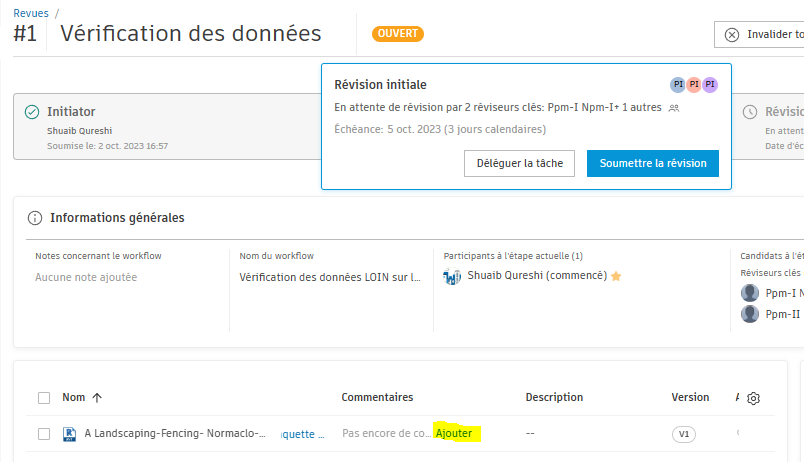Click the green check icon beside Initiator
804x462 pixels.
pos(32,112)
